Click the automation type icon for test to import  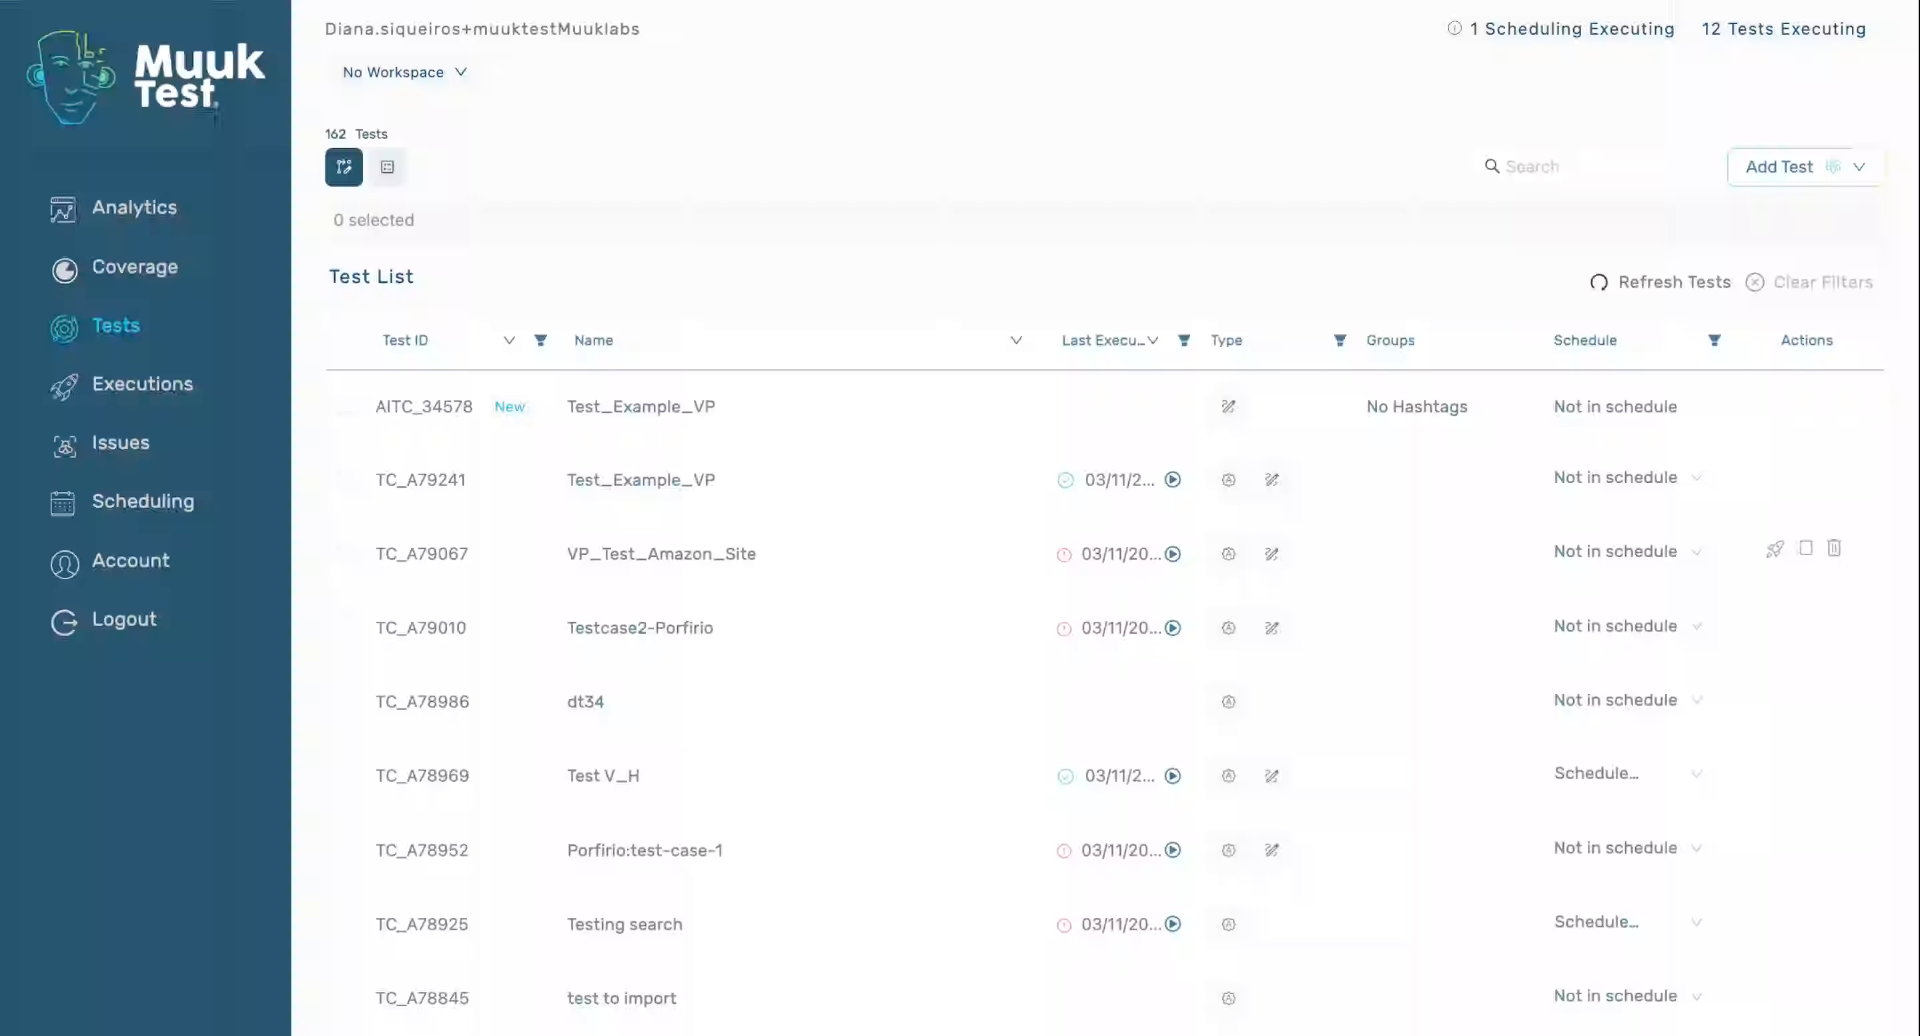(1229, 998)
